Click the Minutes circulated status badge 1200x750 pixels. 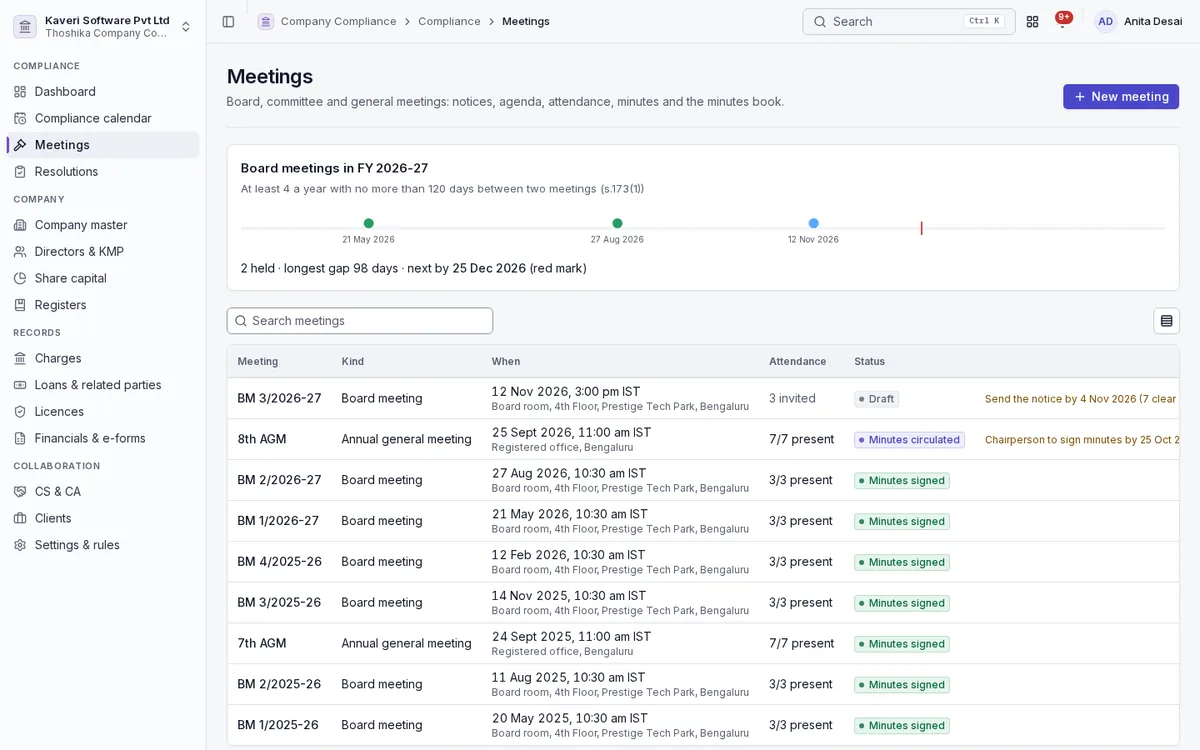[x=909, y=440]
